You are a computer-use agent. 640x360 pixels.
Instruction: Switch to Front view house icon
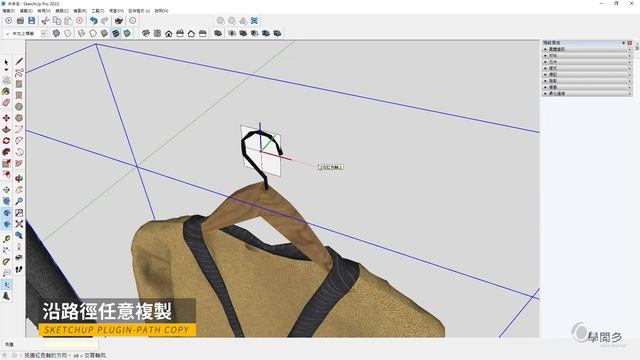169,33
